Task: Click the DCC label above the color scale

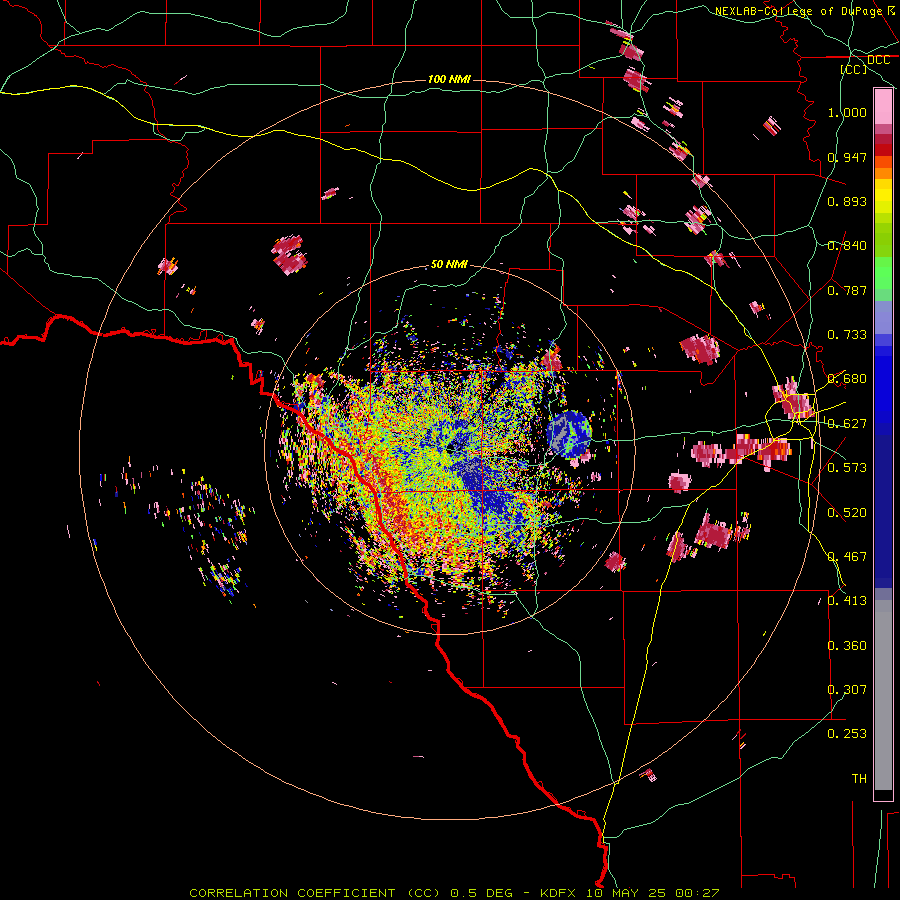Action: (x=879, y=60)
